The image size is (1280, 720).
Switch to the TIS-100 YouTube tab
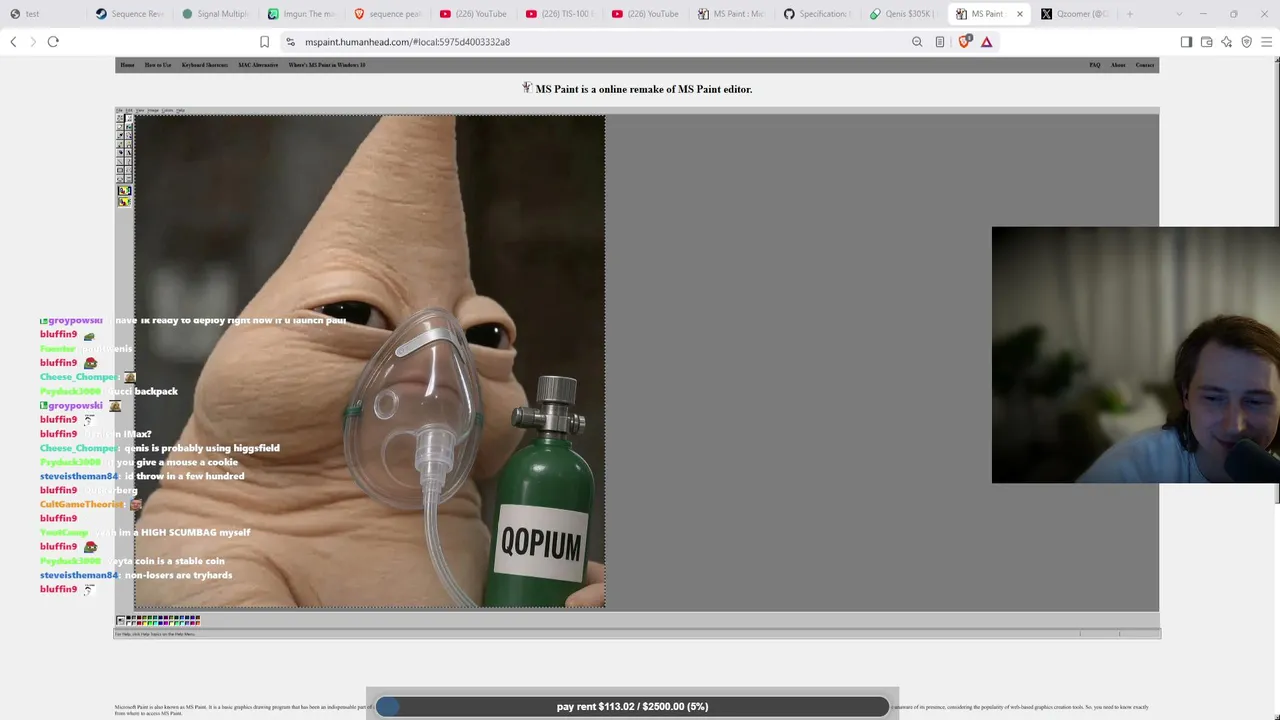point(559,14)
